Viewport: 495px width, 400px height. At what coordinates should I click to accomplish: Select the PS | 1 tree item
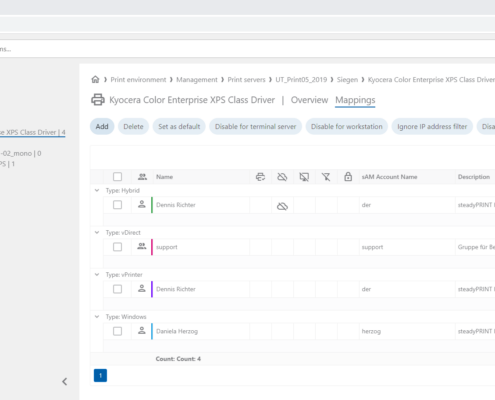point(7,164)
